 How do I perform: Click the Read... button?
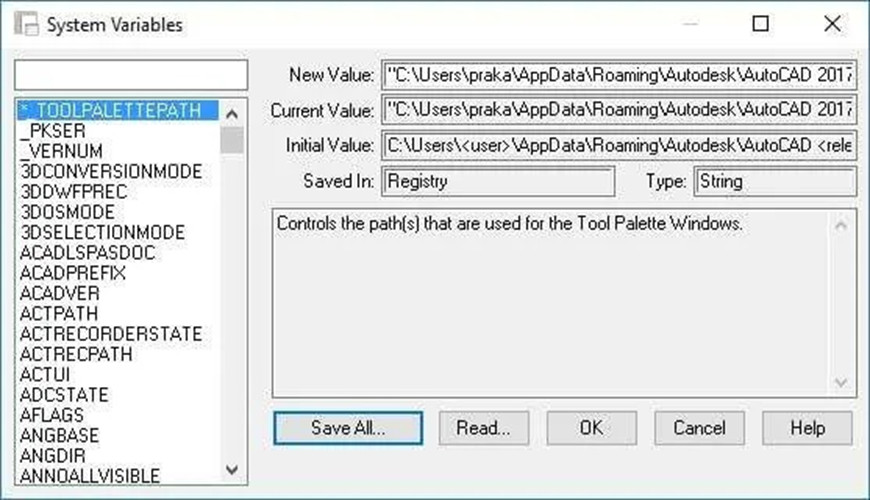[483, 428]
